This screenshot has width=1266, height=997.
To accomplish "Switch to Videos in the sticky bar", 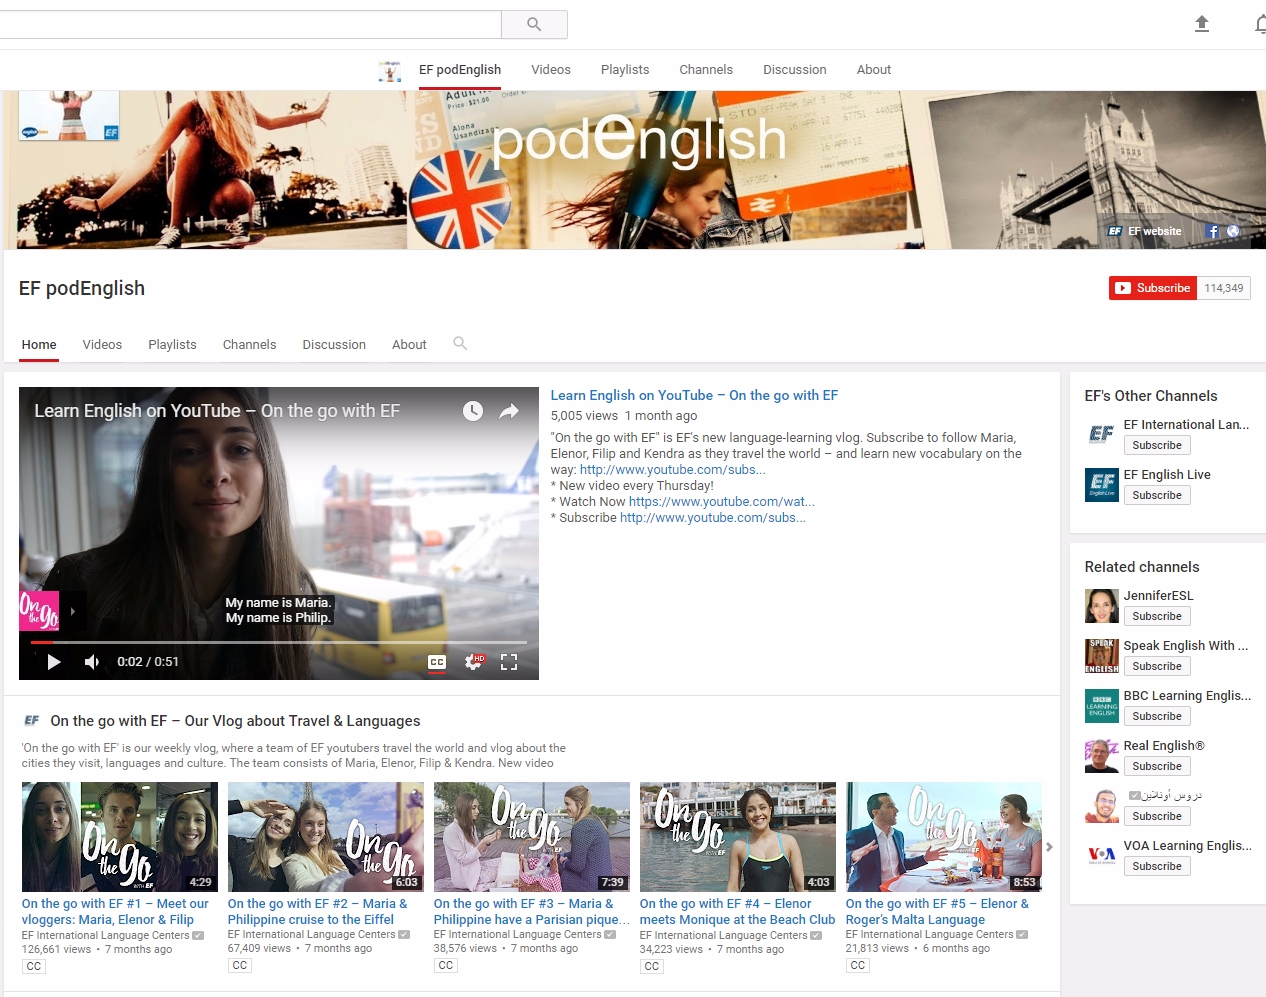I will [551, 70].
